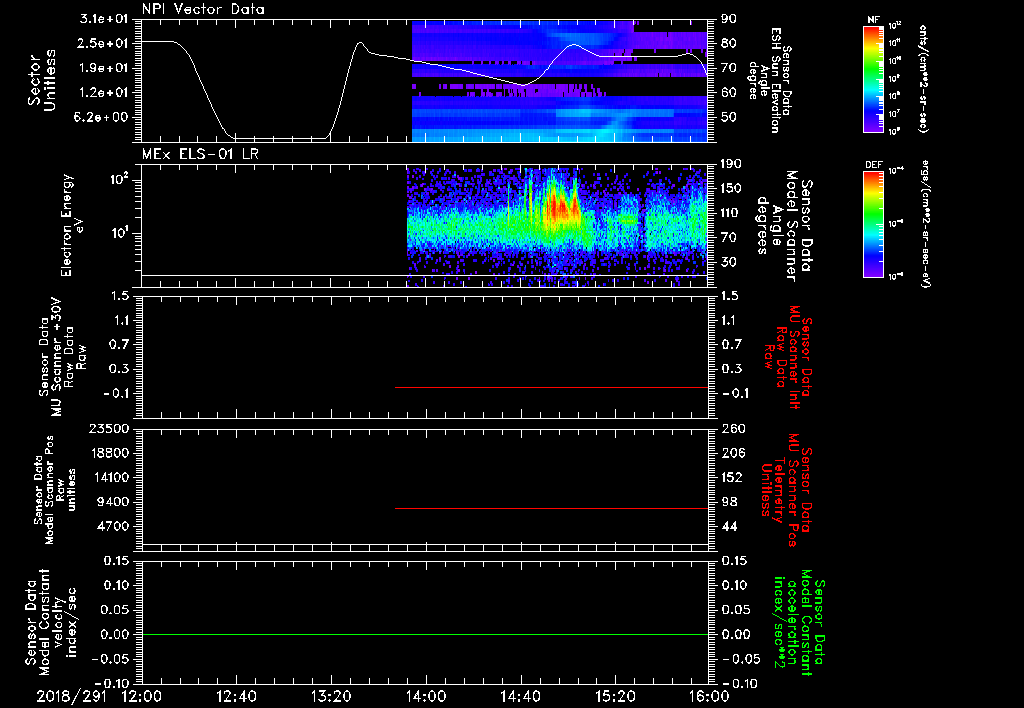Screen dimensions: 1024x708
Task: Click the 15:20 time tick label
Action: pos(615,696)
